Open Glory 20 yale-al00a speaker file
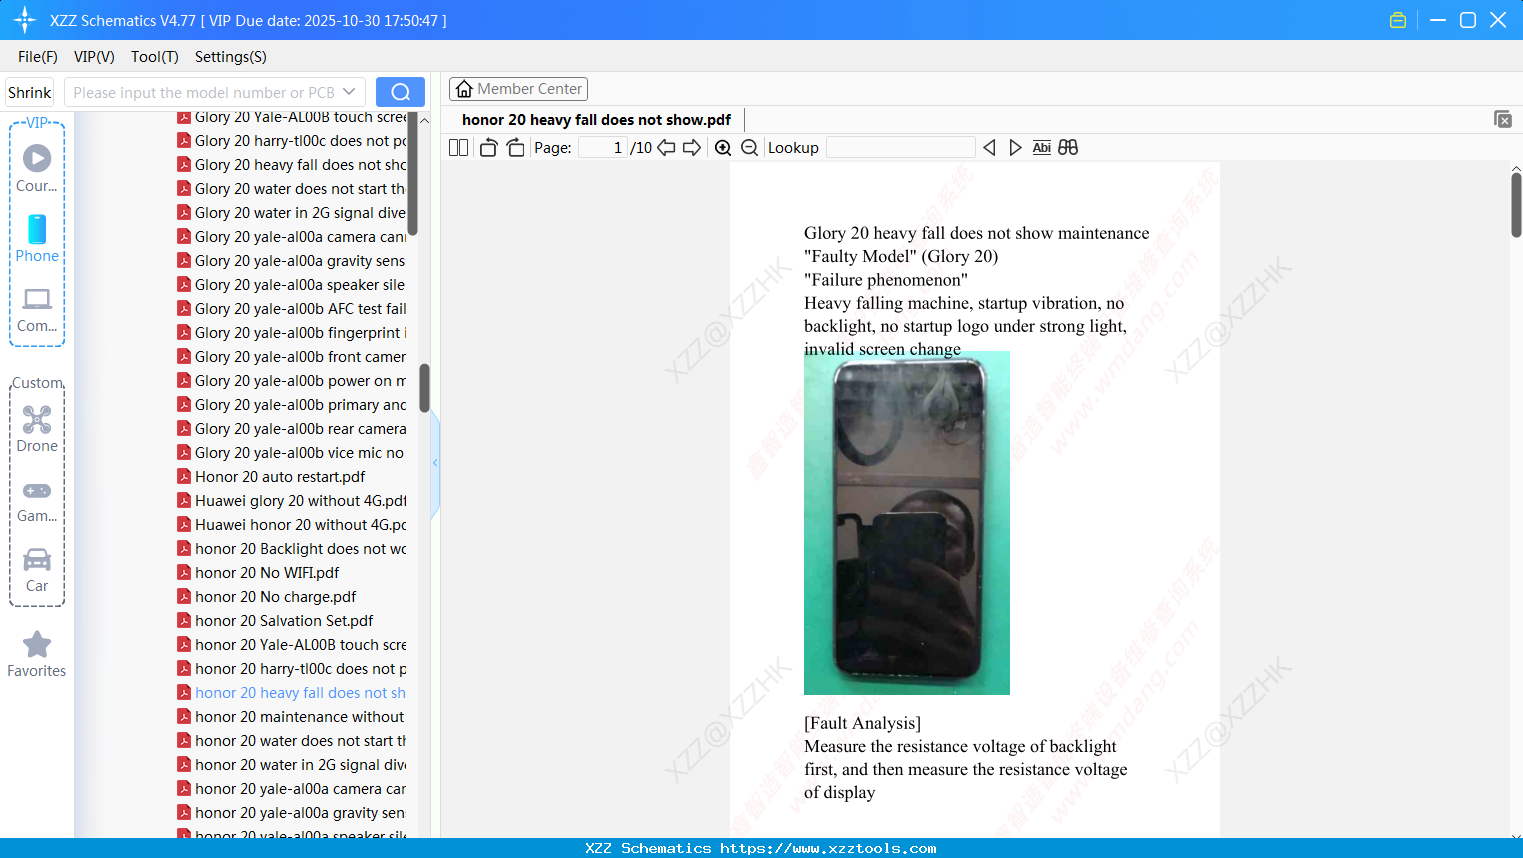 coord(292,285)
